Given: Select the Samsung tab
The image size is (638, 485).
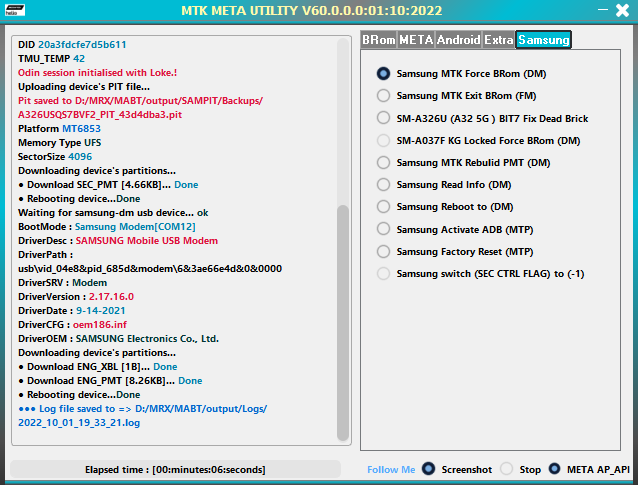Looking at the screenshot, I should pos(544,40).
